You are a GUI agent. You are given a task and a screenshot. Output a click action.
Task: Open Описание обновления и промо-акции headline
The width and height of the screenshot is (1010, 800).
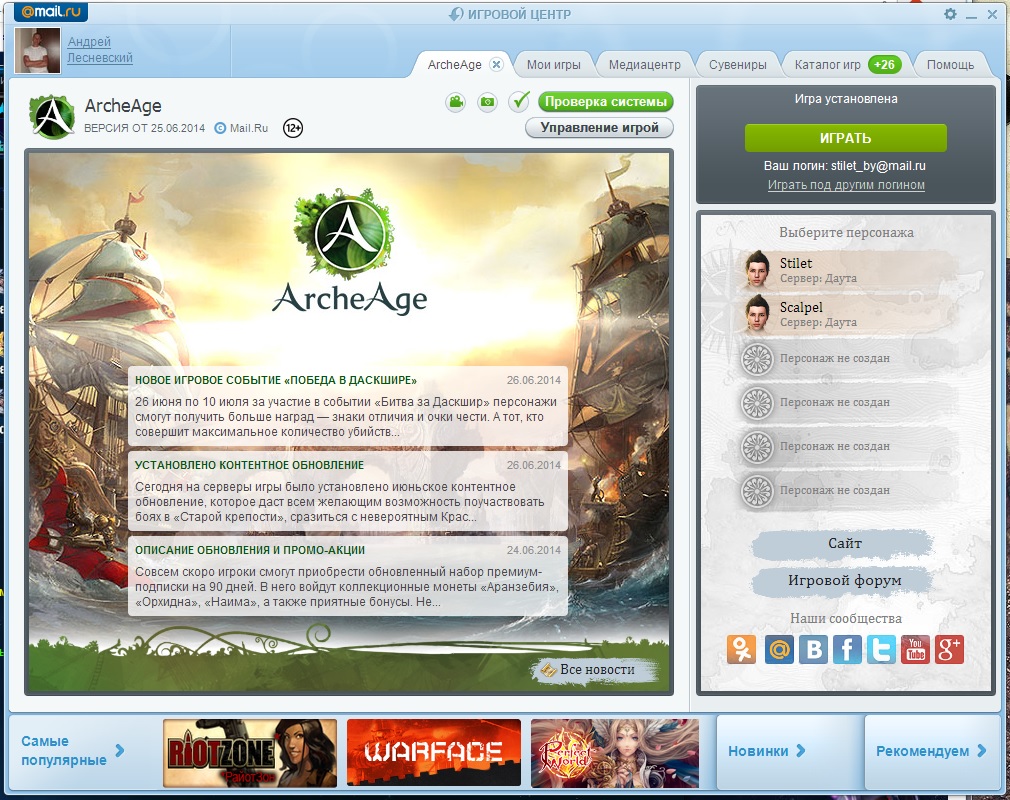click(250, 550)
